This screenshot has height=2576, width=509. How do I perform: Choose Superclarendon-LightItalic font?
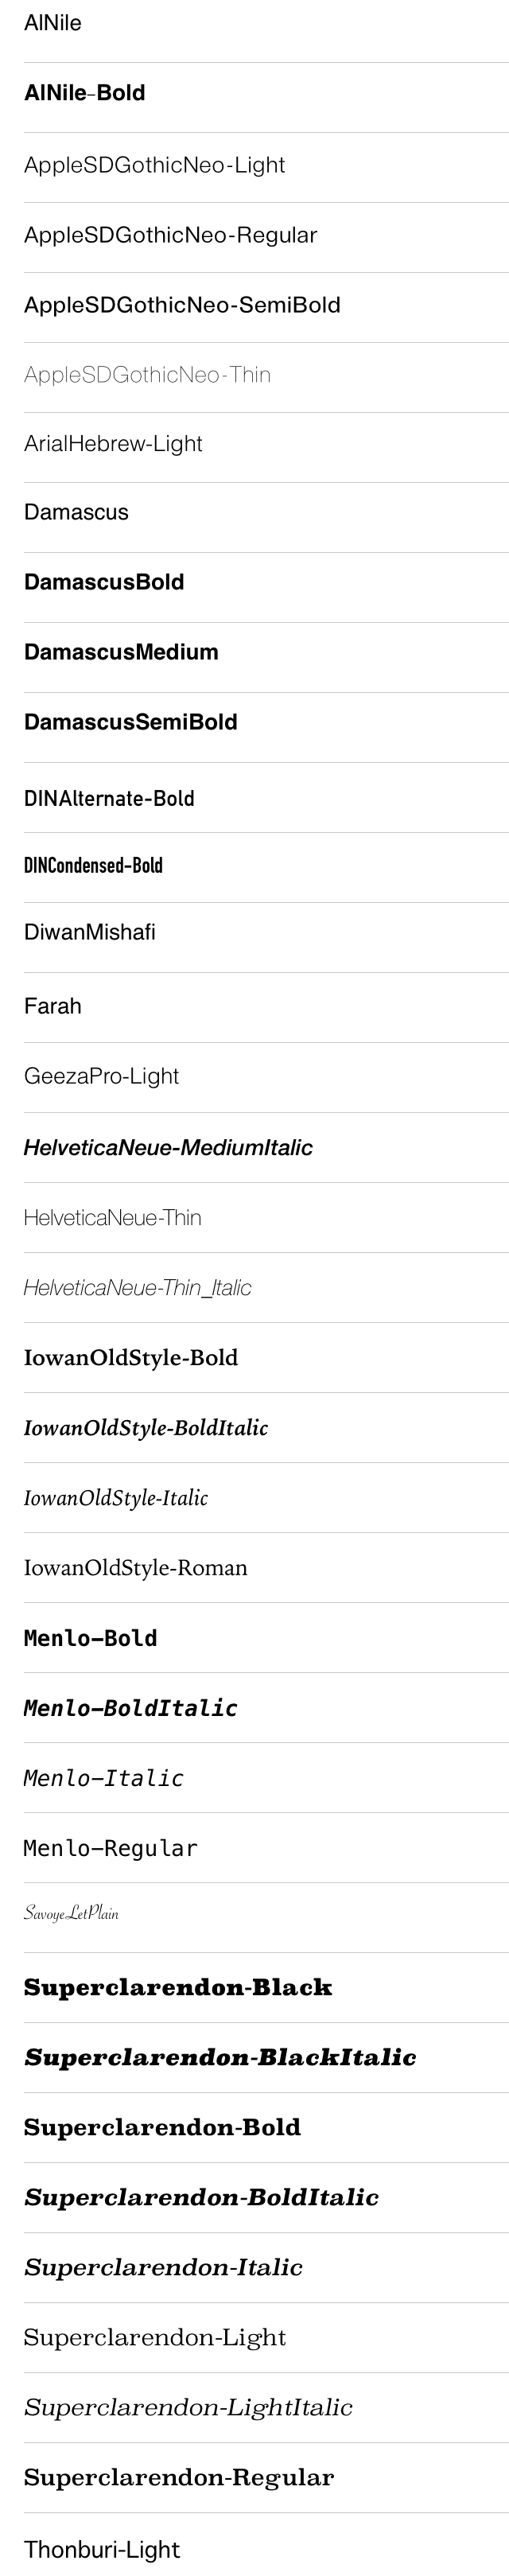pyautogui.click(x=254, y=2407)
